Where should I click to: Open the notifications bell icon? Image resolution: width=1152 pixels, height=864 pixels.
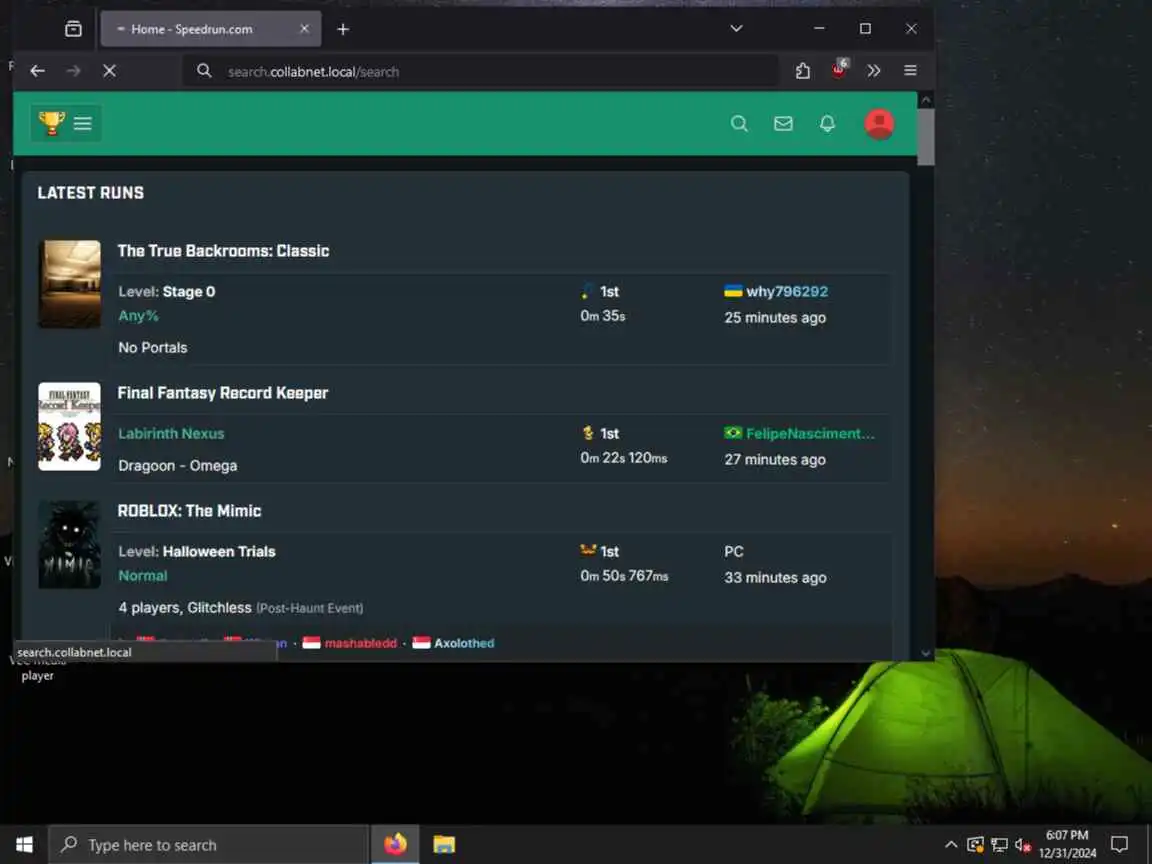tap(827, 123)
